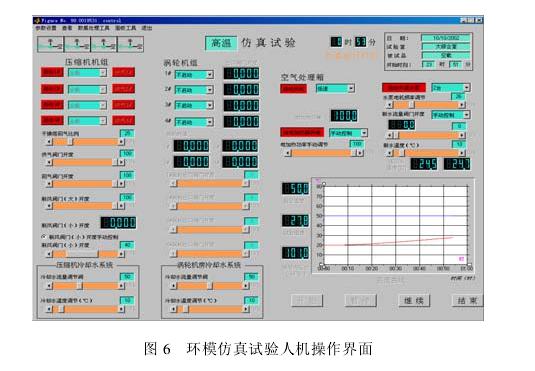The width and height of the screenshot is (535, 371).
Task: Click the 结束 button
Action: pos(467,300)
